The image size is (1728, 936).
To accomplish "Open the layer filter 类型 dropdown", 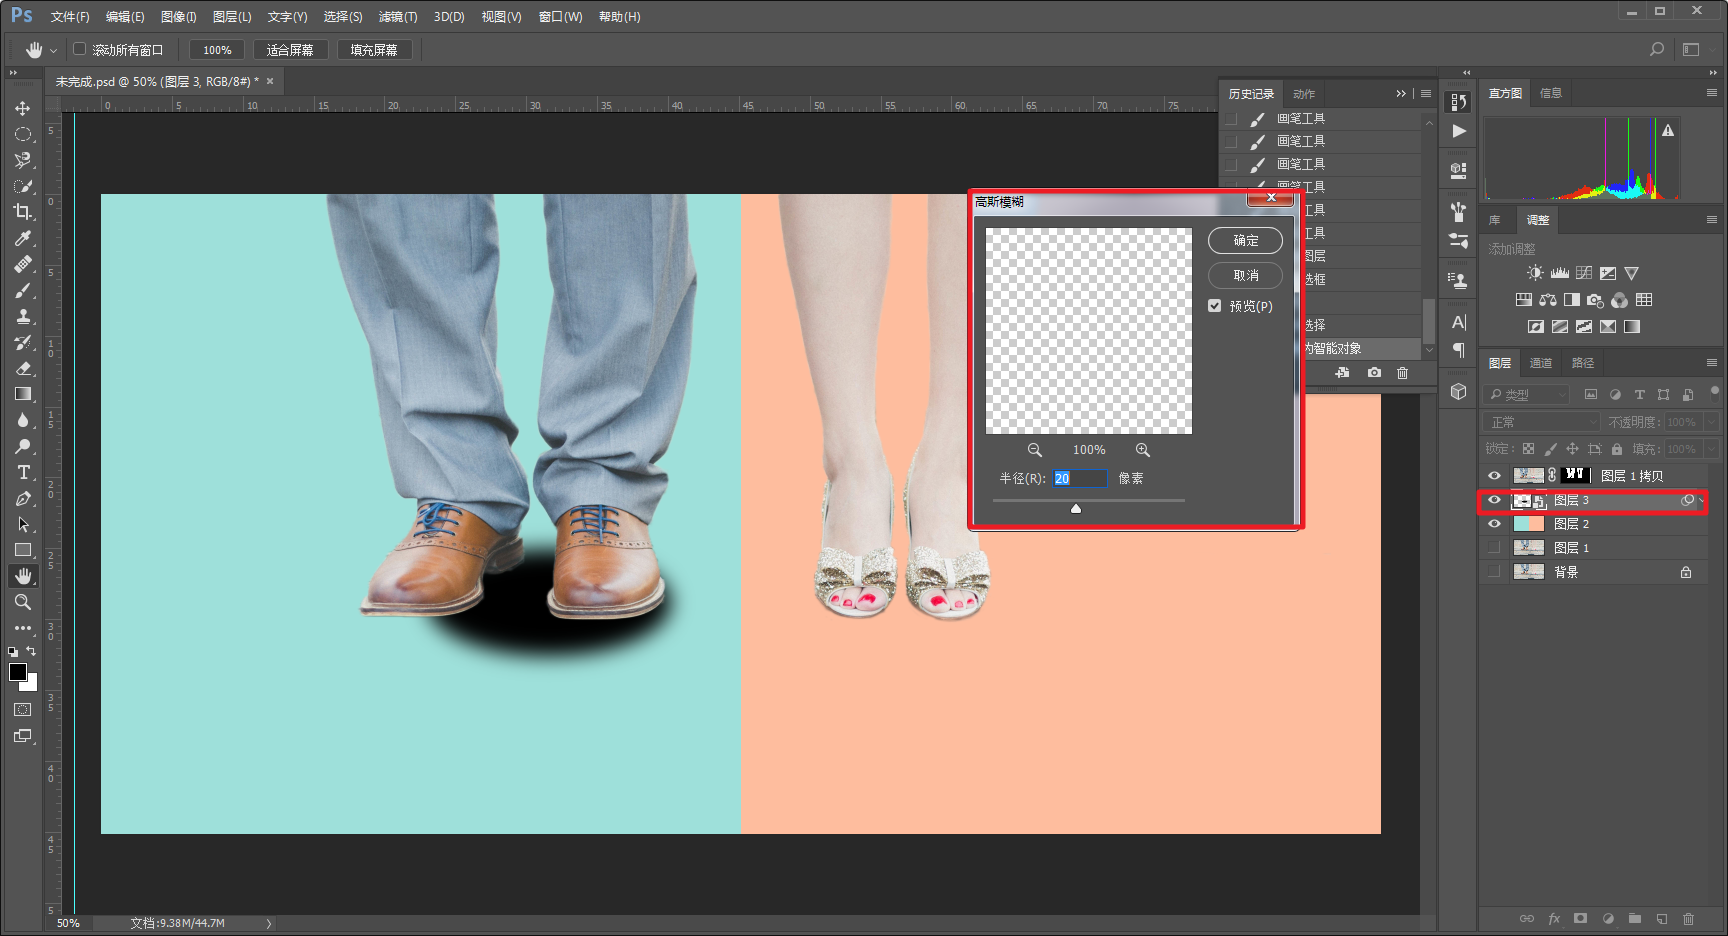I will point(1526,395).
